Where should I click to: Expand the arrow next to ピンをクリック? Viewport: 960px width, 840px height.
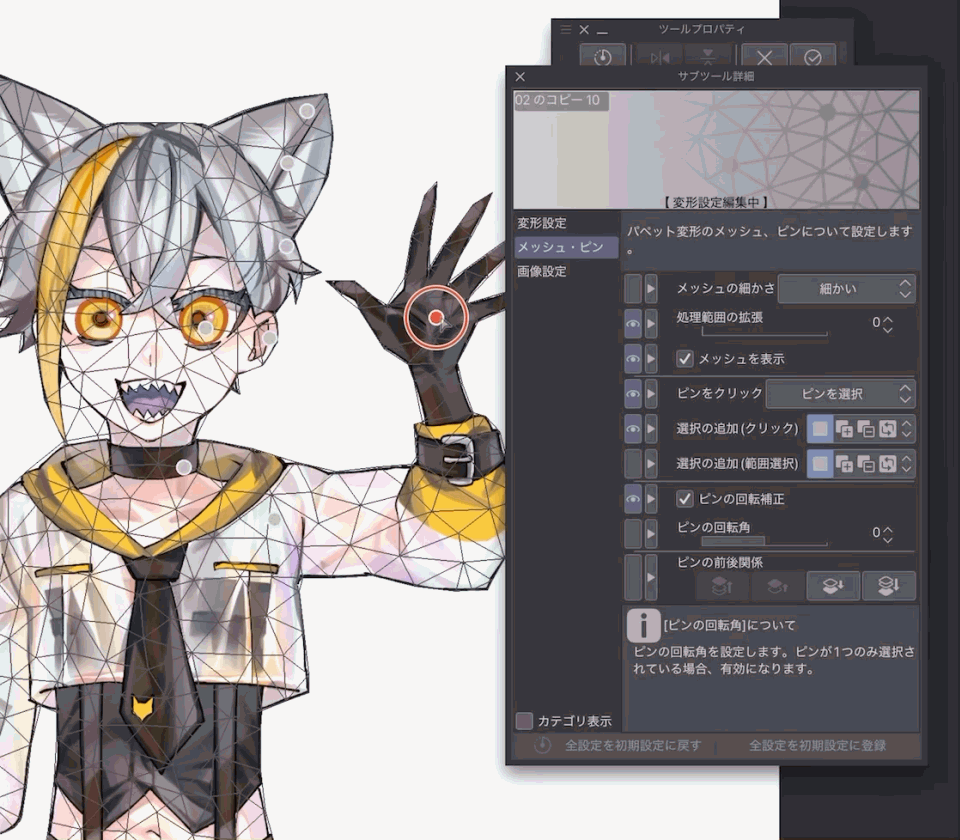651,394
